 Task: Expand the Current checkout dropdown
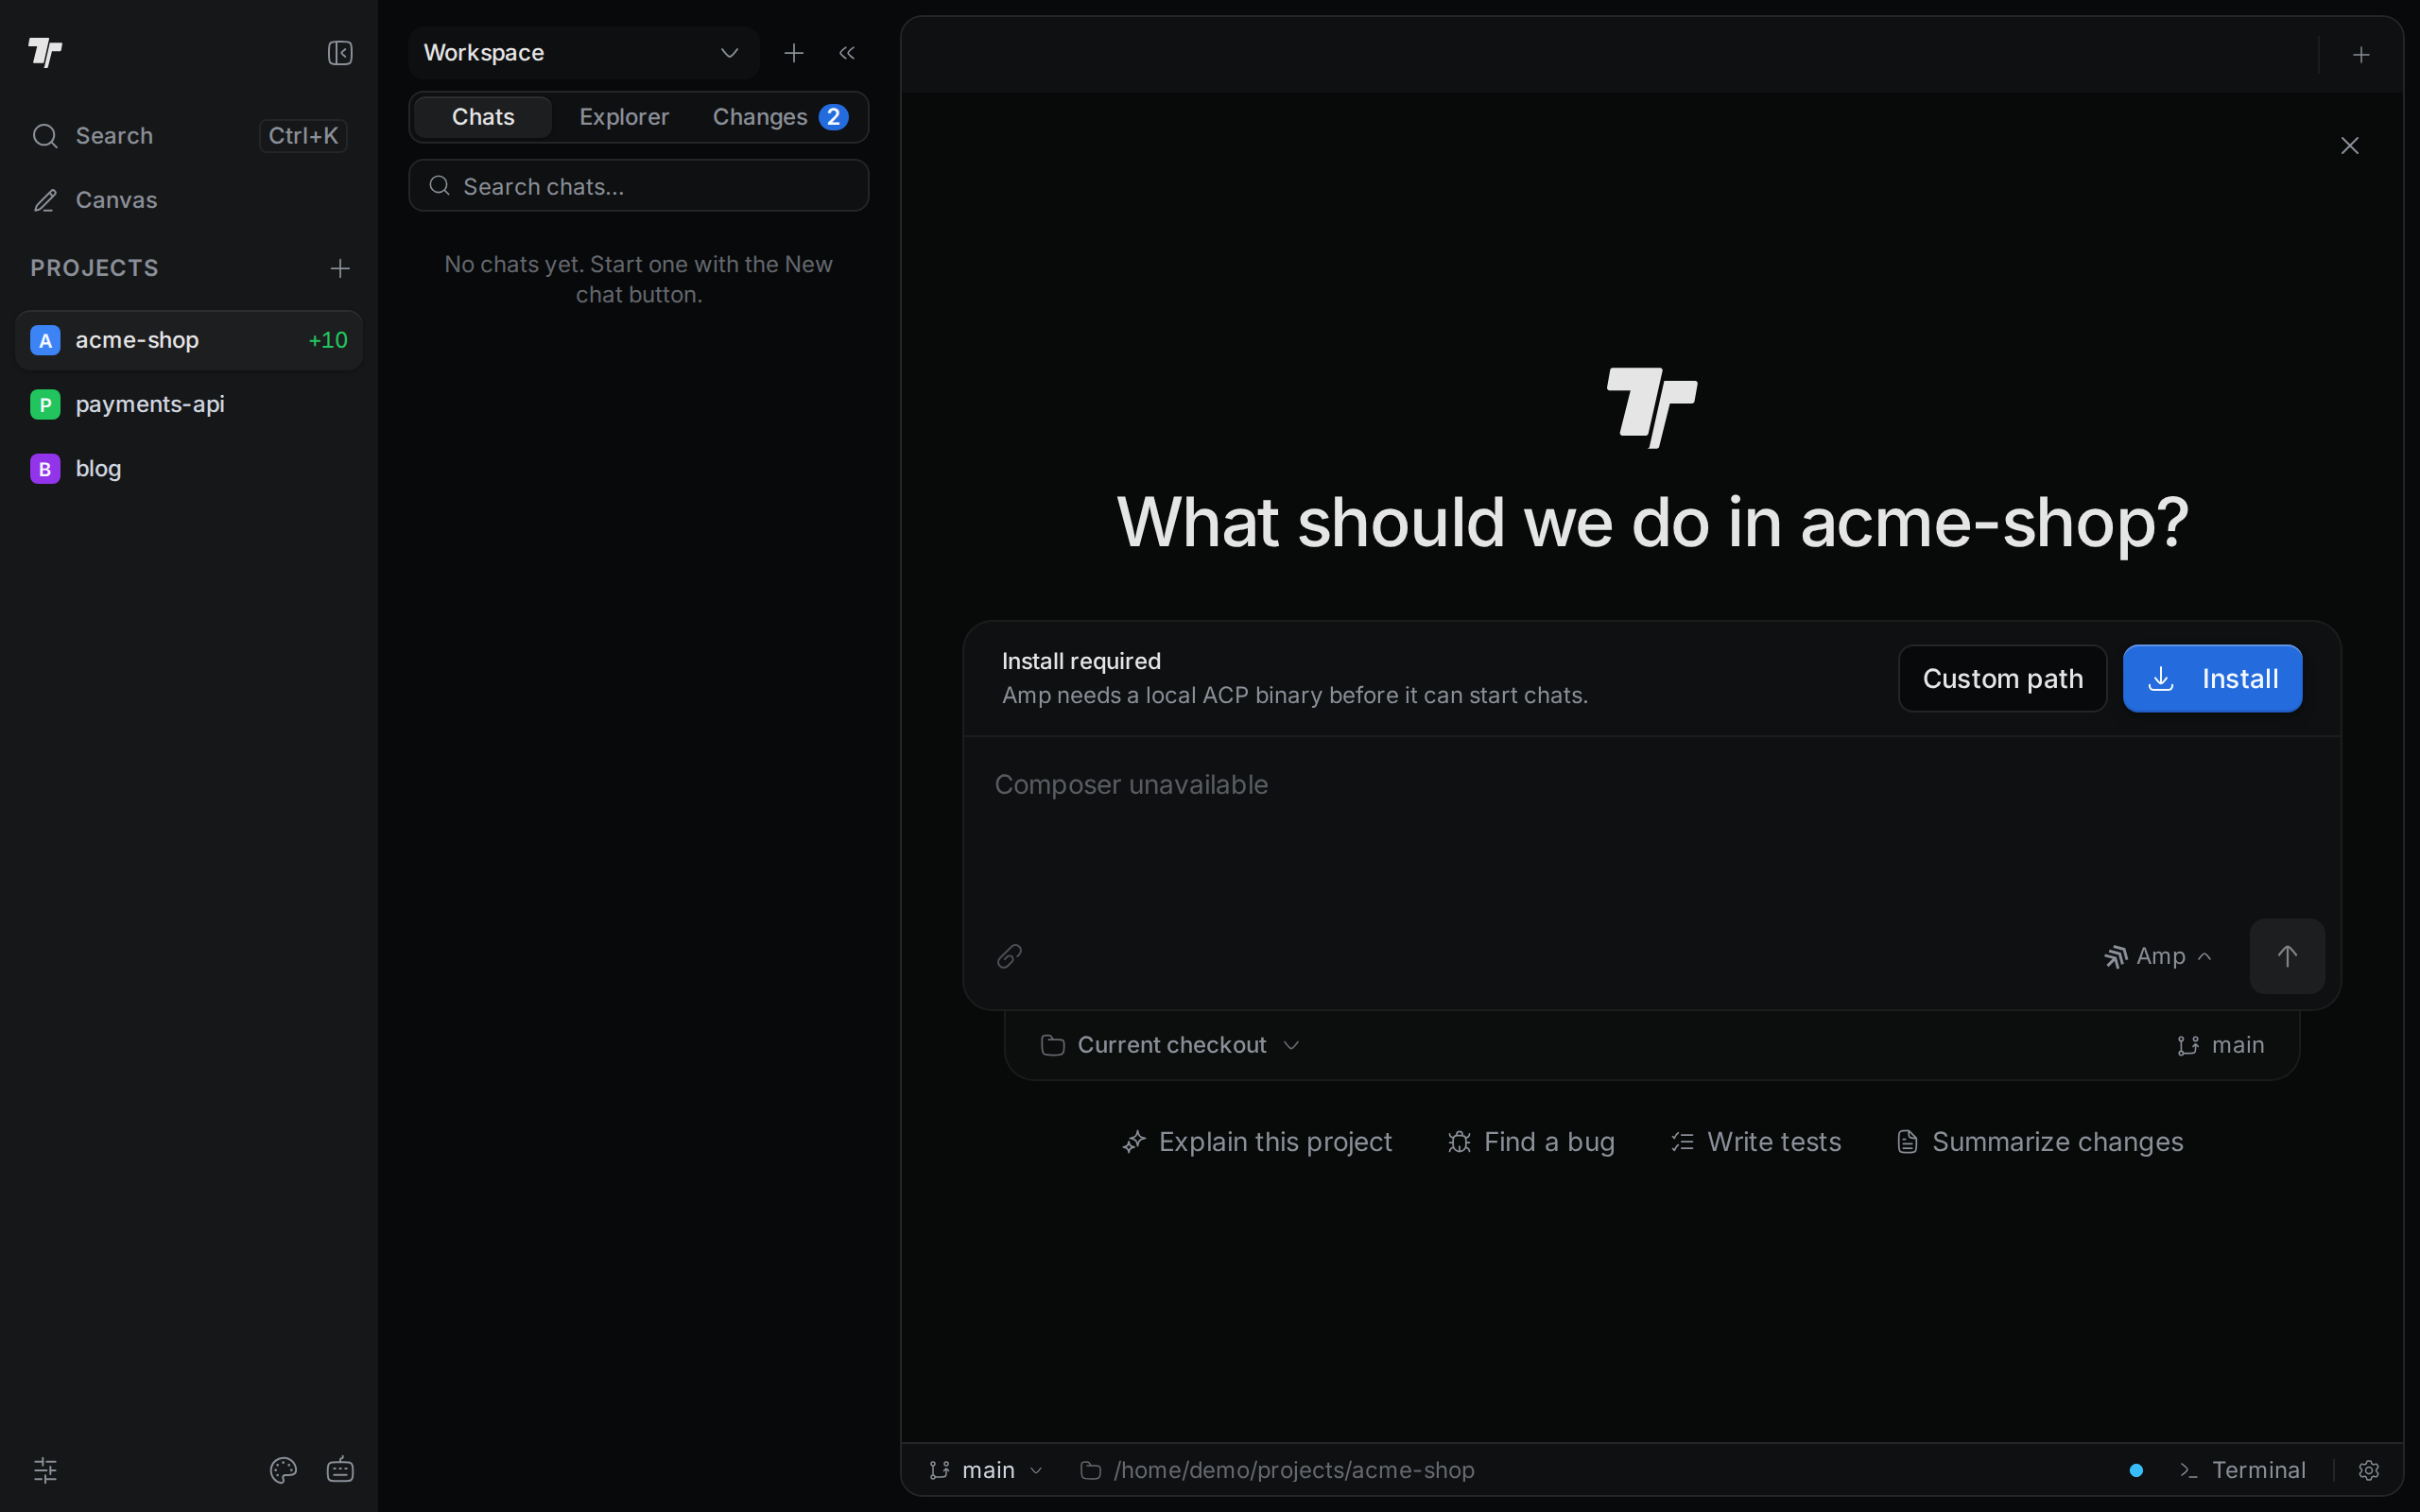(1170, 1045)
